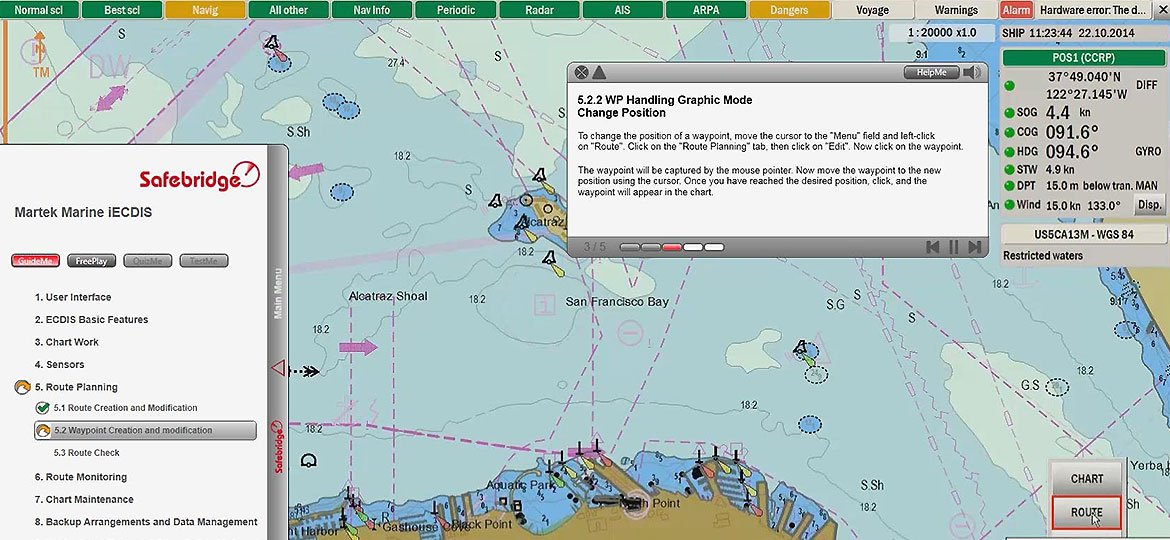Screen dimensions: 1170x540
Task: Pause the tutorial playback
Action: point(953,247)
